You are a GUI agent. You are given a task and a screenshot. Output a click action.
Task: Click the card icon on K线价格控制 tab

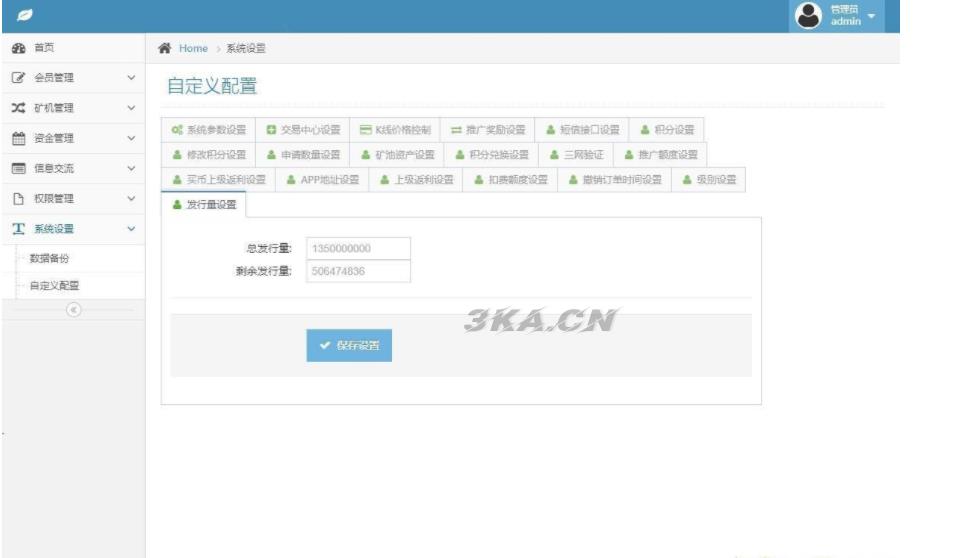[365, 130]
